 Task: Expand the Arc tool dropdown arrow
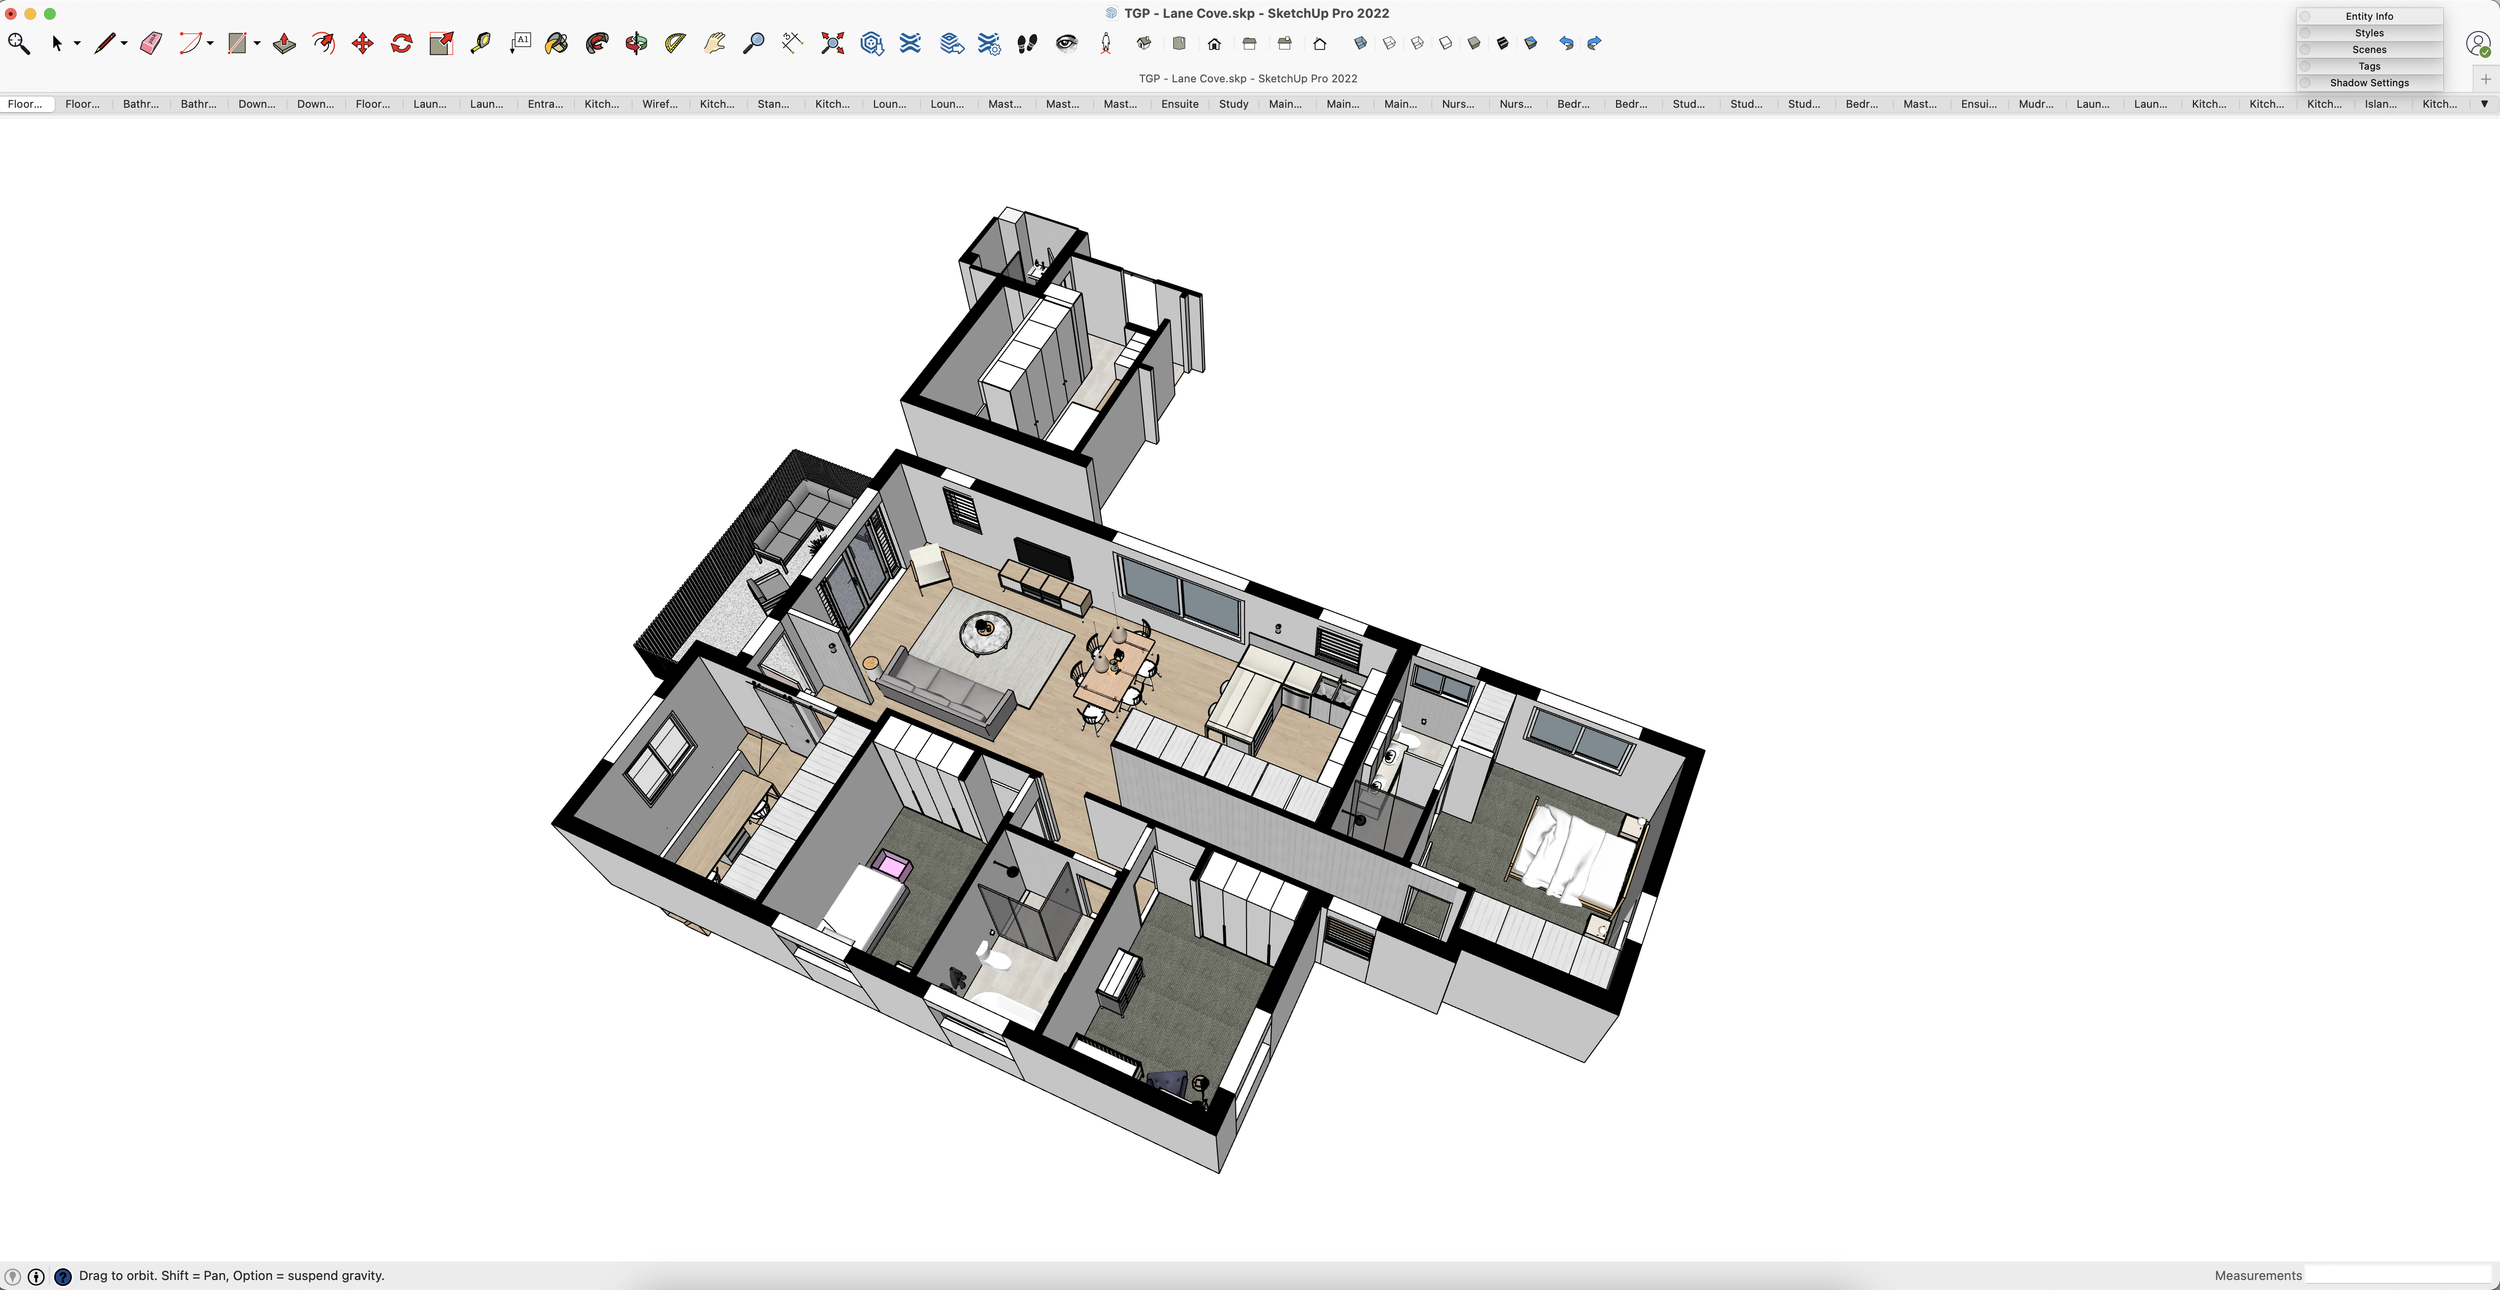pos(210,44)
